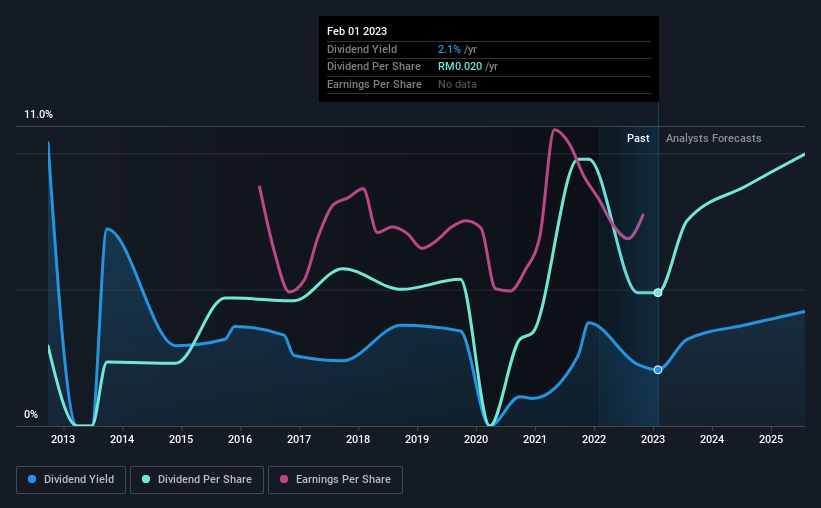The image size is (821, 508).
Task: Click the 2.1% dividend yield value in tooltip
Action: (x=449, y=49)
